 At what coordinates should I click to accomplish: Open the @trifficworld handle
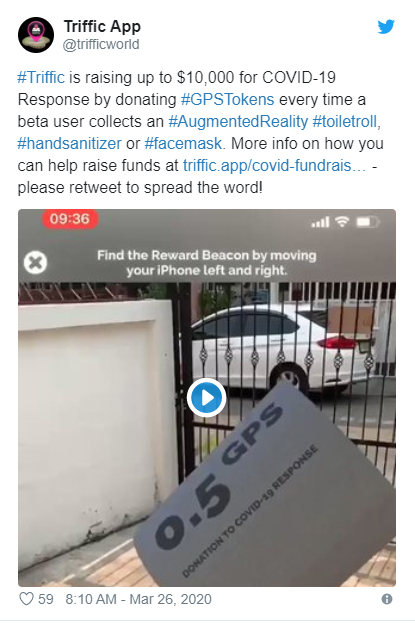click(x=101, y=44)
